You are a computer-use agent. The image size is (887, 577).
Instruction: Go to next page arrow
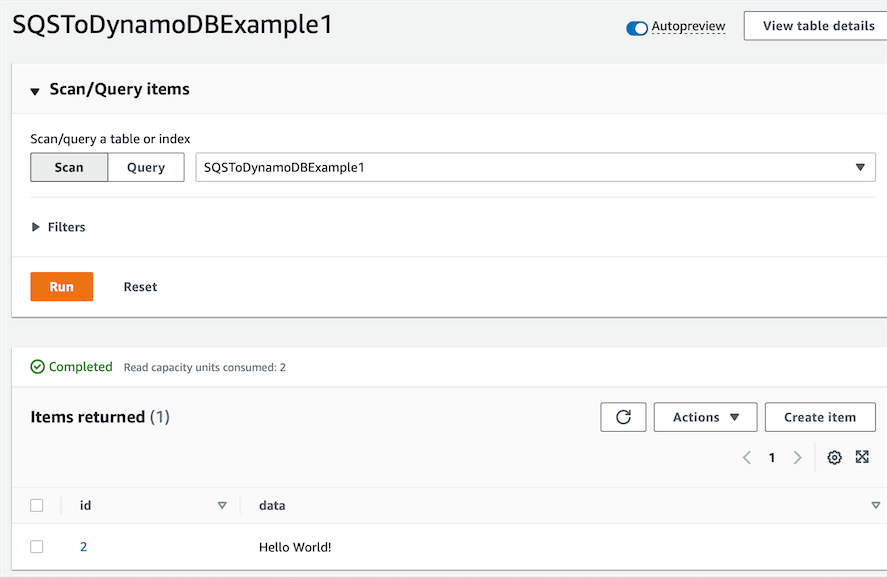(x=797, y=458)
